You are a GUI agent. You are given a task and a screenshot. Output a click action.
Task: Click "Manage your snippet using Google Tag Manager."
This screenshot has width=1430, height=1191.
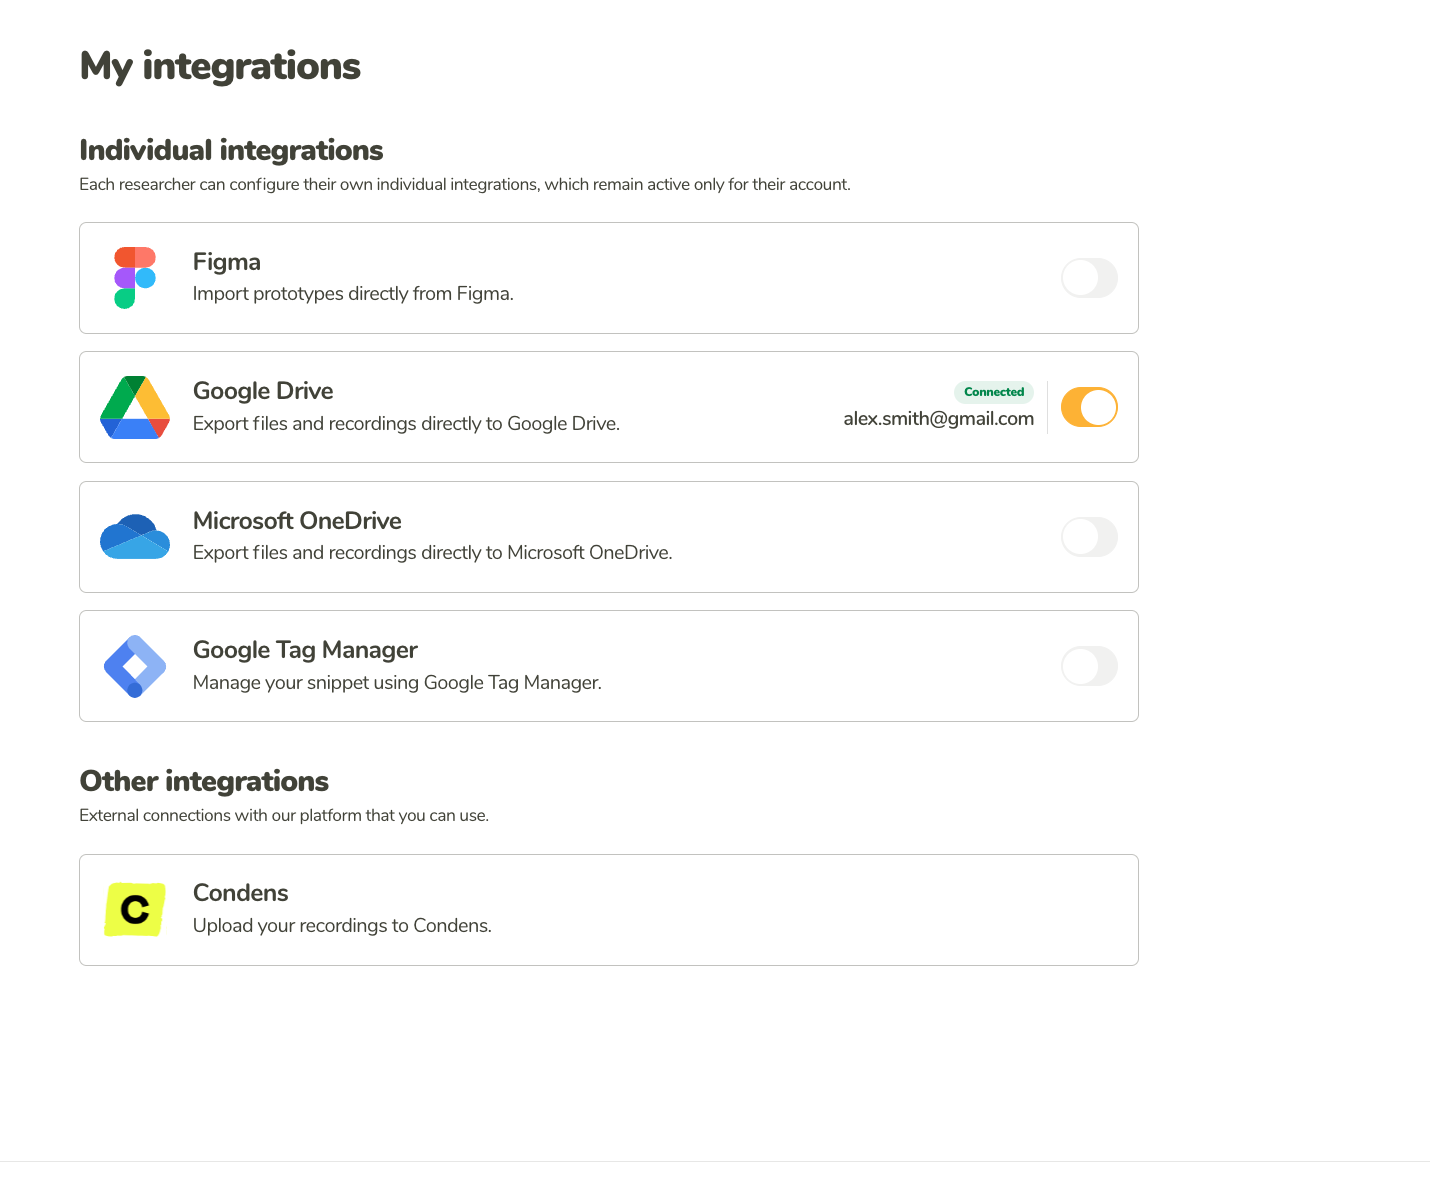pos(397,683)
